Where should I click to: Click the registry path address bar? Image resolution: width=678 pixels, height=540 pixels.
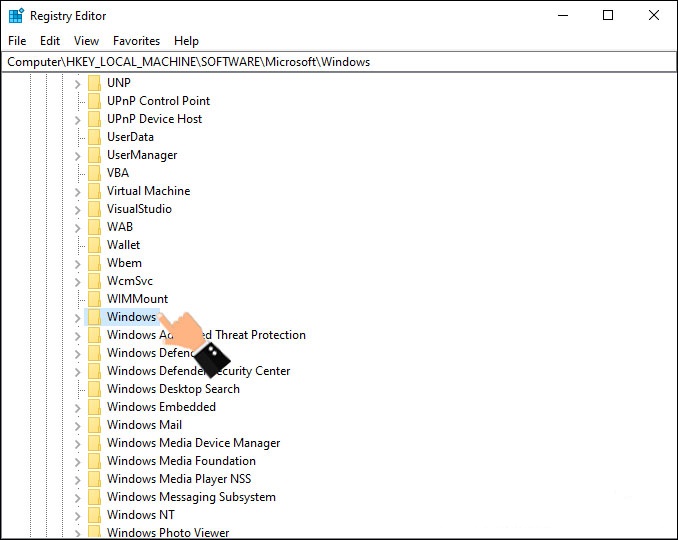pos(339,62)
